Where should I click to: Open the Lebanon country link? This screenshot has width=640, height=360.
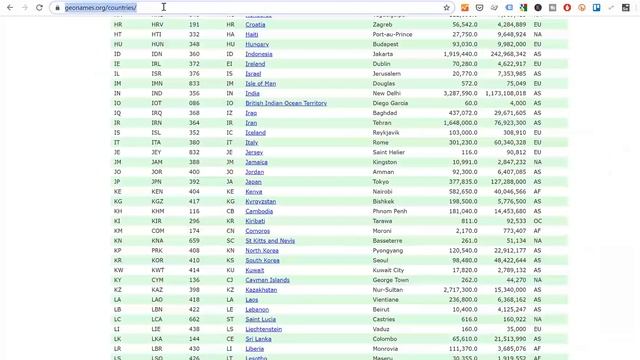point(257,309)
